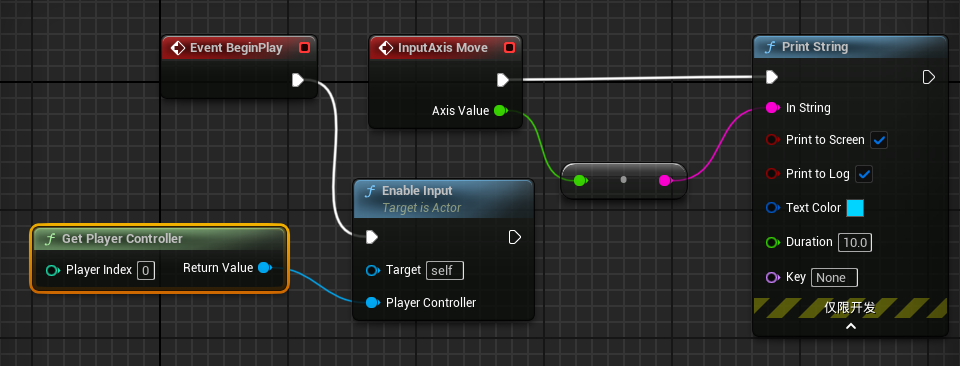Uncheck the Print to Log checkbox
Screen dimensions: 960x366
click(864, 174)
